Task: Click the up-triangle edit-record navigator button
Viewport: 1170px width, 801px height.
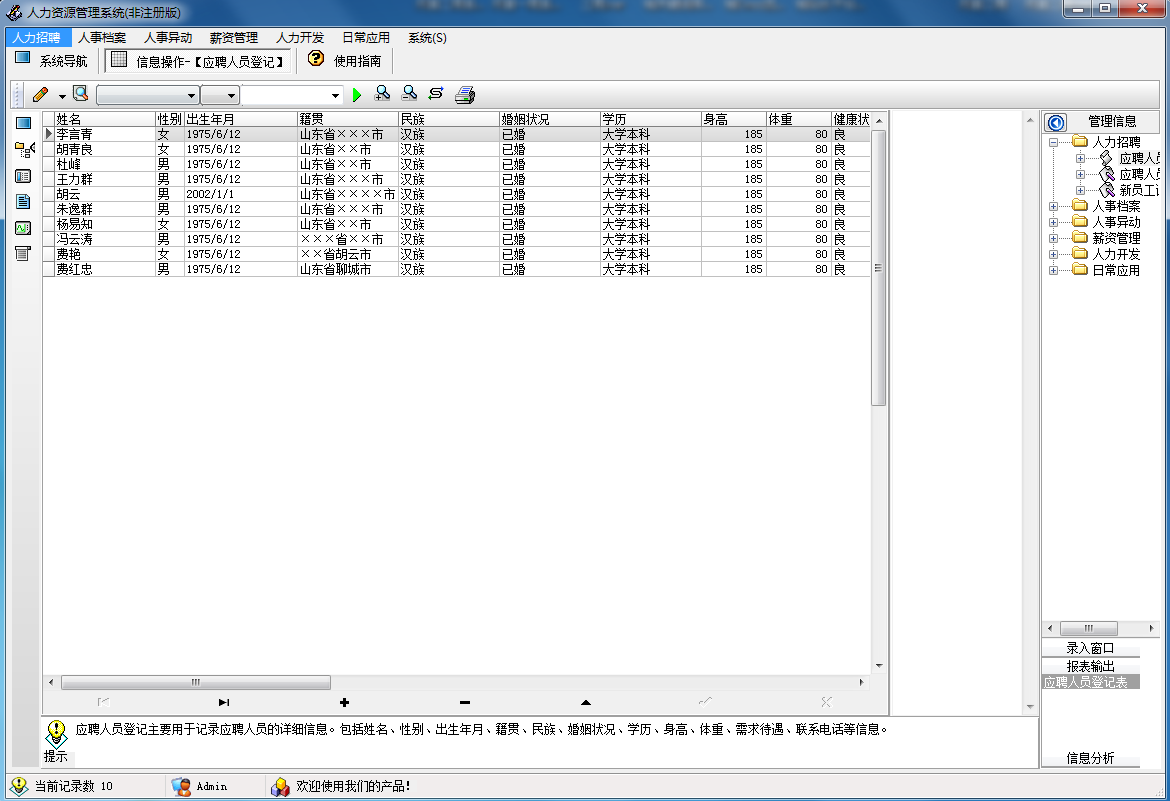Action: [586, 702]
